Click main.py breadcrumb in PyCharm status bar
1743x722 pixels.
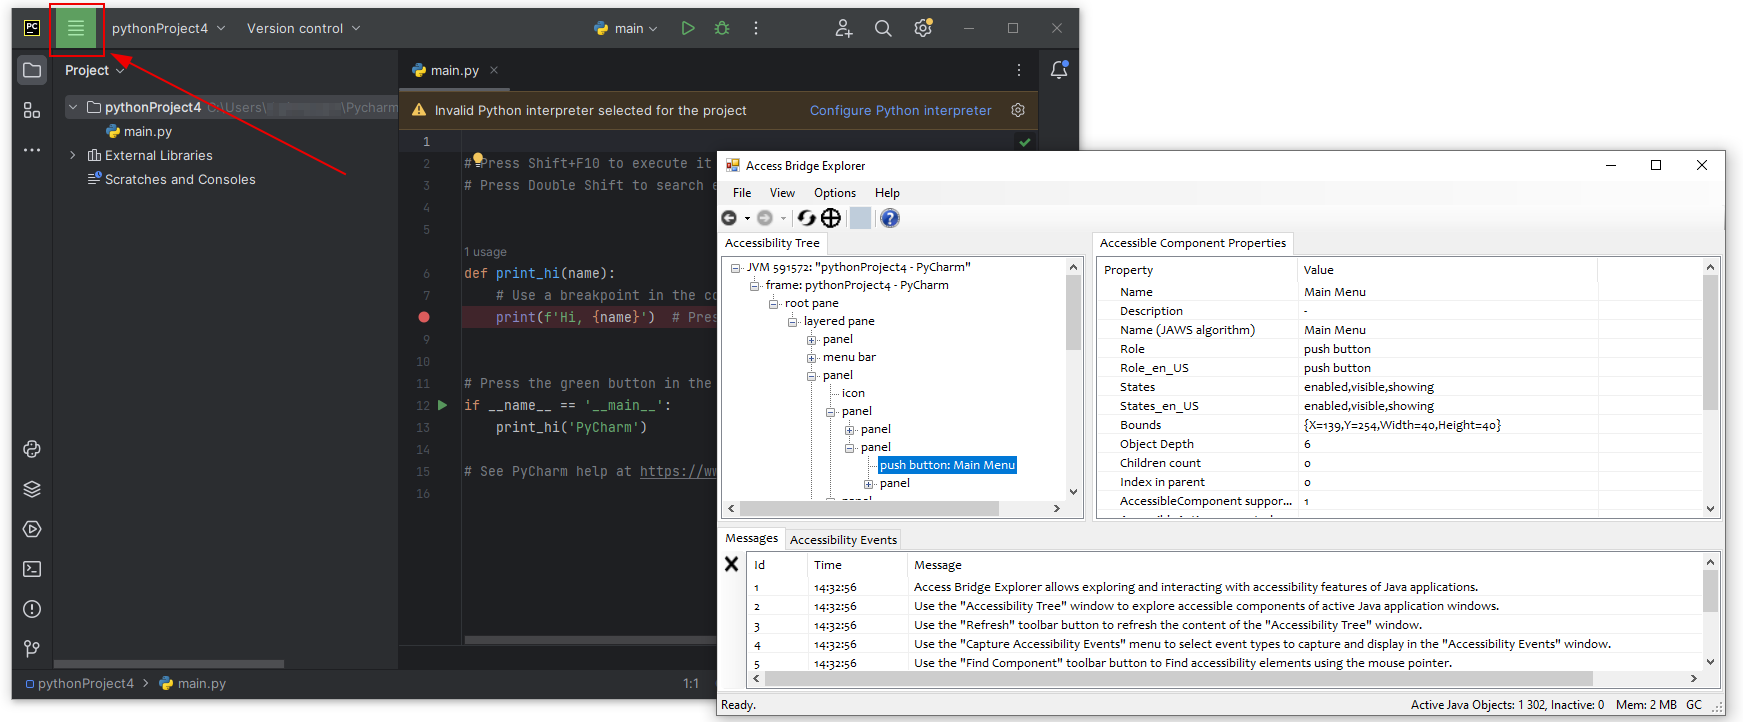[x=193, y=684]
